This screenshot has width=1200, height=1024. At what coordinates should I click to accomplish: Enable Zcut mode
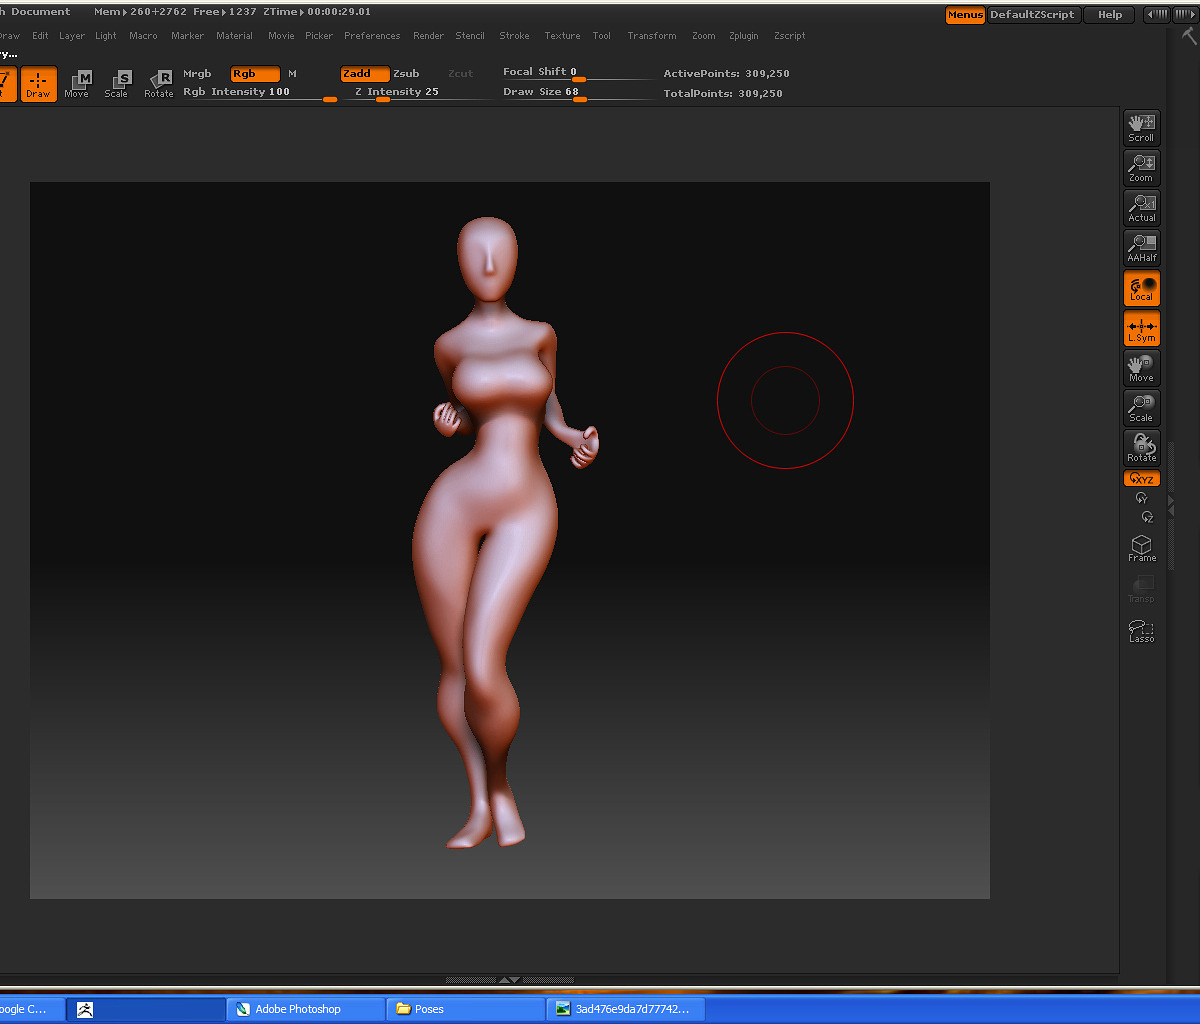[x=460, y=74]
